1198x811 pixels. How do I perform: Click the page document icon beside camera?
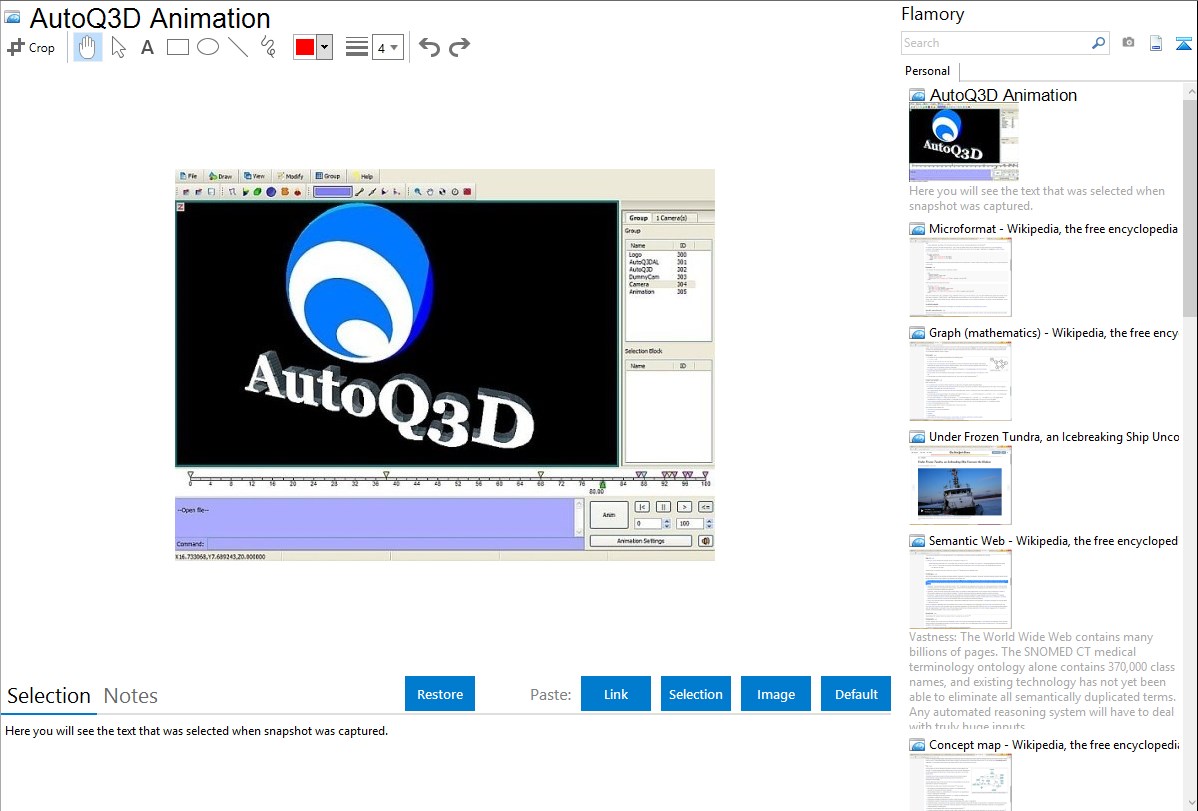pyautogui.click(x=1156, y=43)
